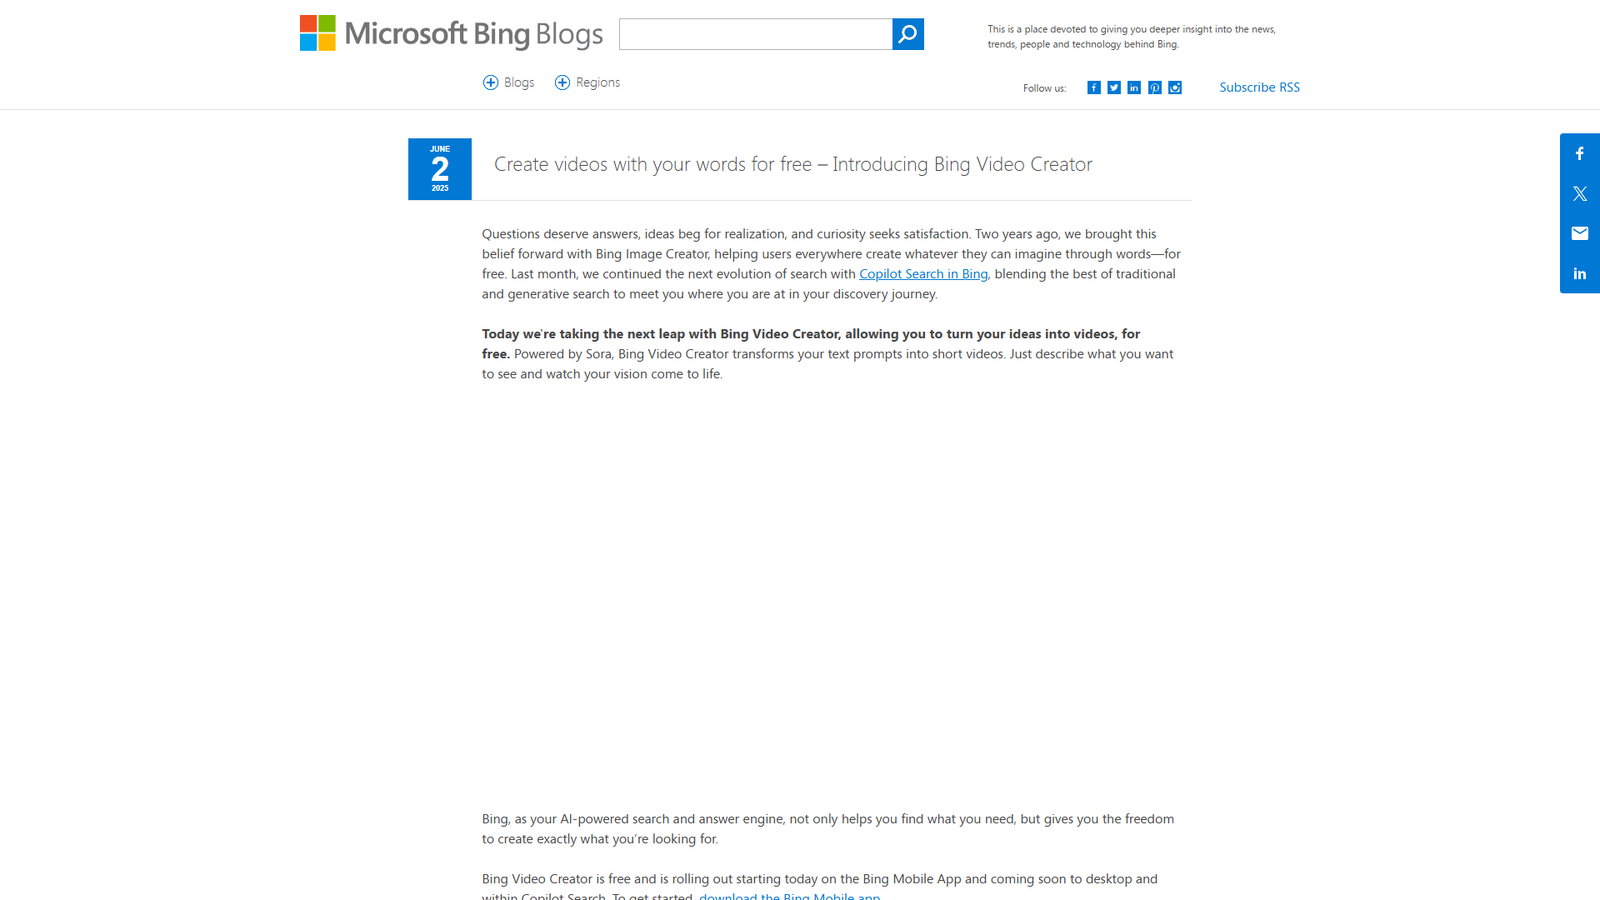Open the Pinterest follow icon
Image resolution: width=1600 pixels, height=900 pixels.
pyautogui.click(x=1154, y=87)
